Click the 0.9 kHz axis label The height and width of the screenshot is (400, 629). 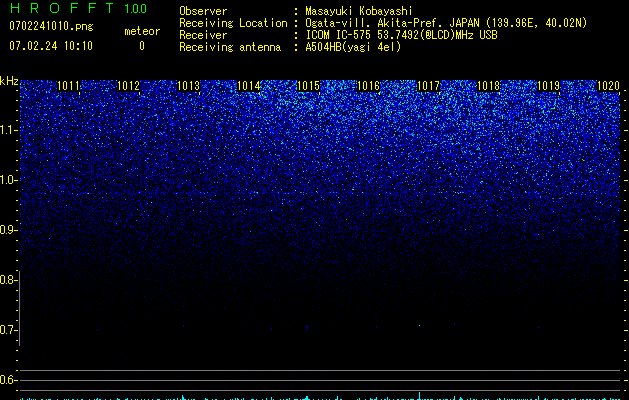[x=8, y=230]
